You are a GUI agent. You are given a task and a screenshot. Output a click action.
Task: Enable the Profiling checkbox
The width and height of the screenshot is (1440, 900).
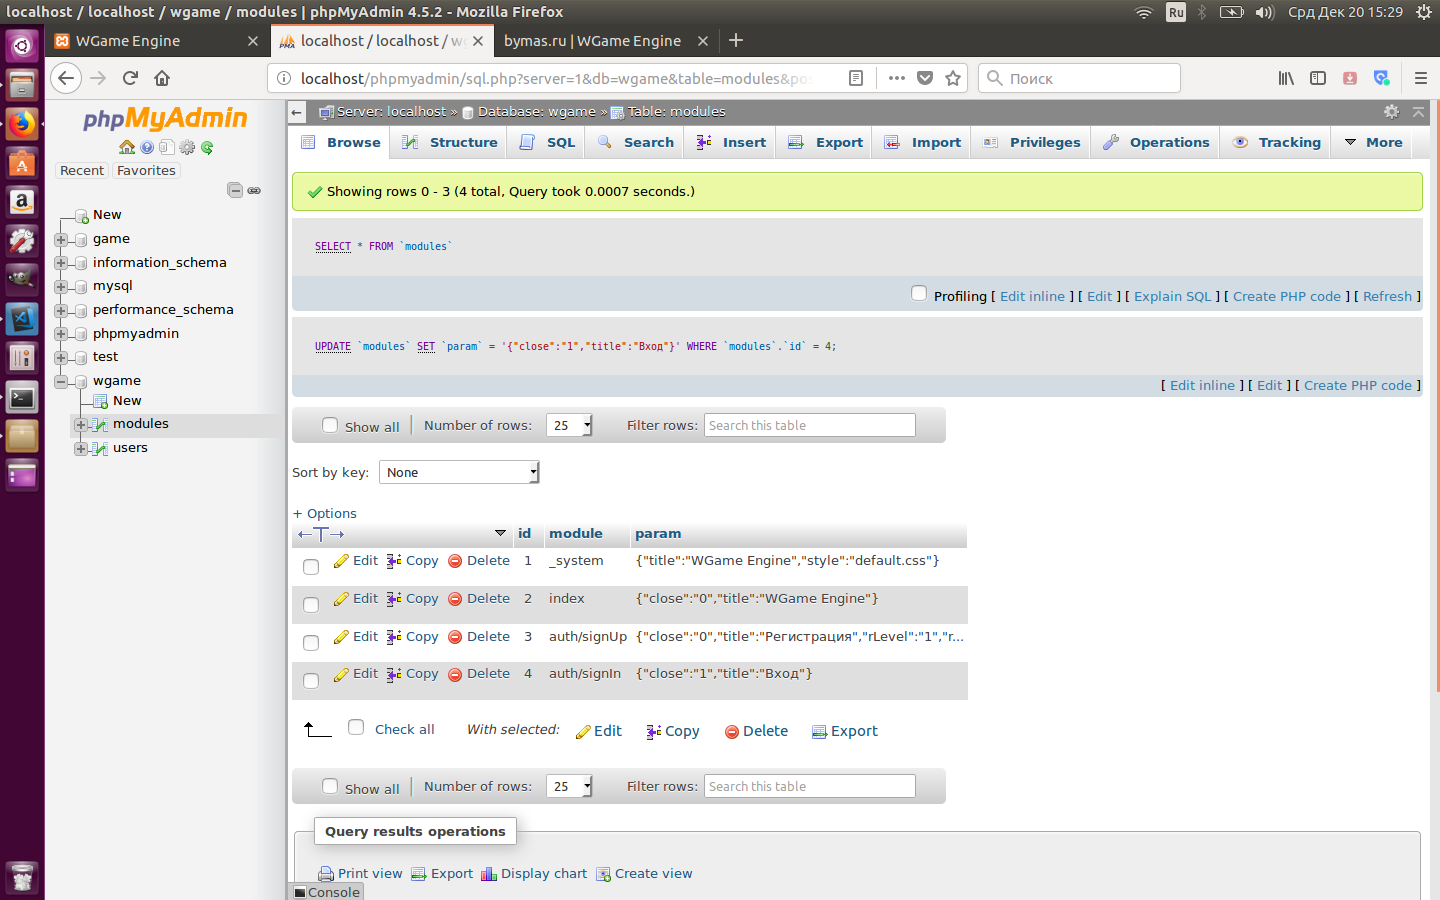[x=919, y=293]
